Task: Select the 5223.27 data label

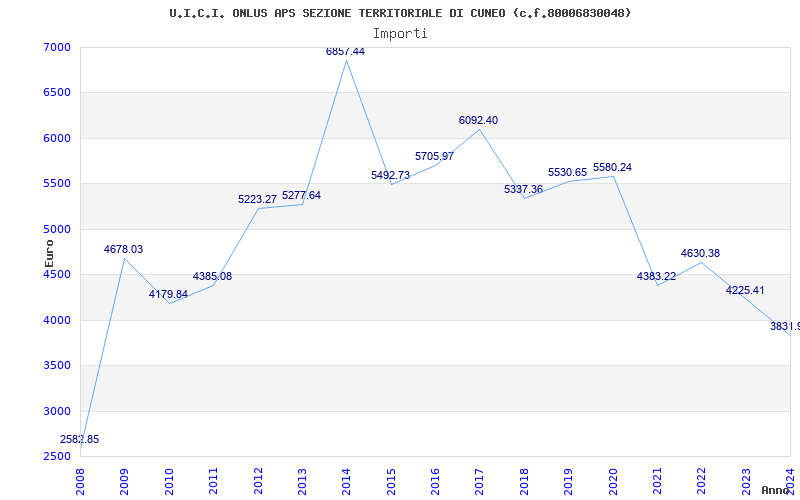Action: 257,199
